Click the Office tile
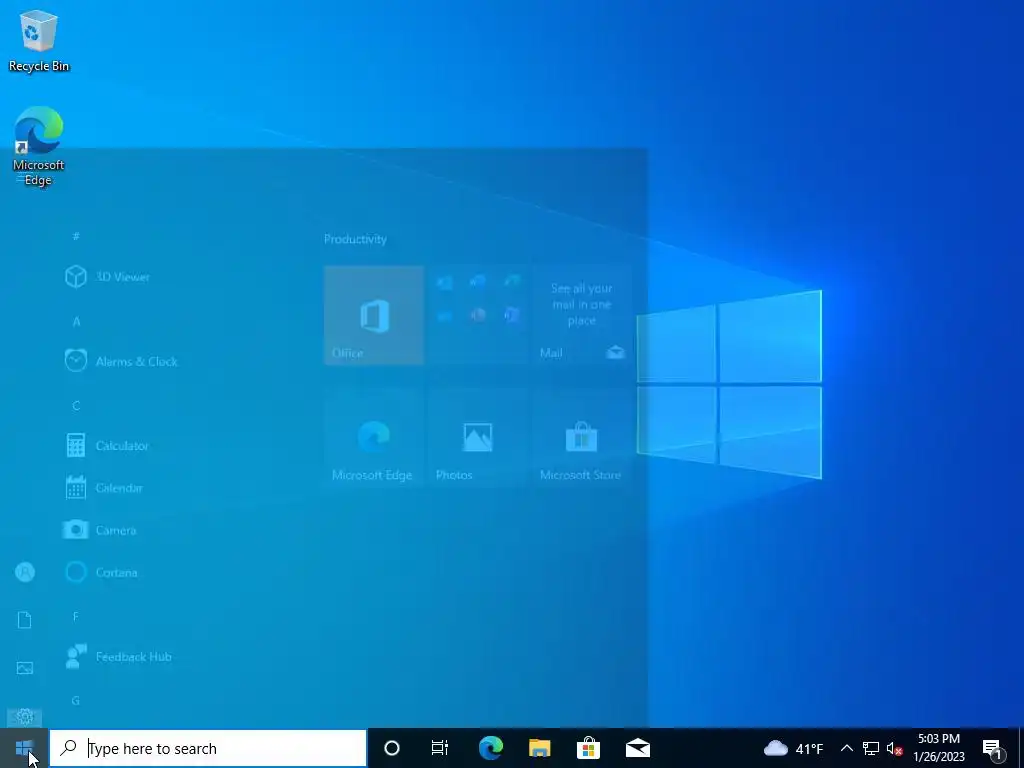Screen dimensions: 1024x768 [374, 315]
